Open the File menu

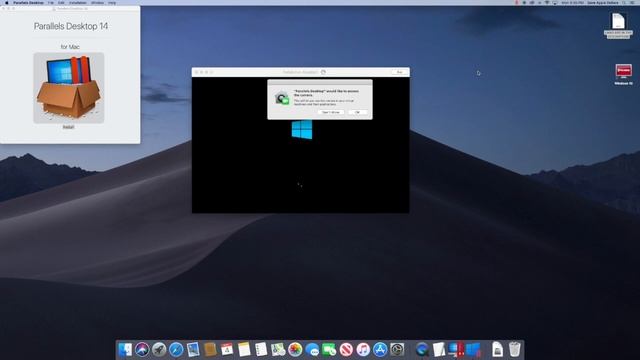click(51, 2)
